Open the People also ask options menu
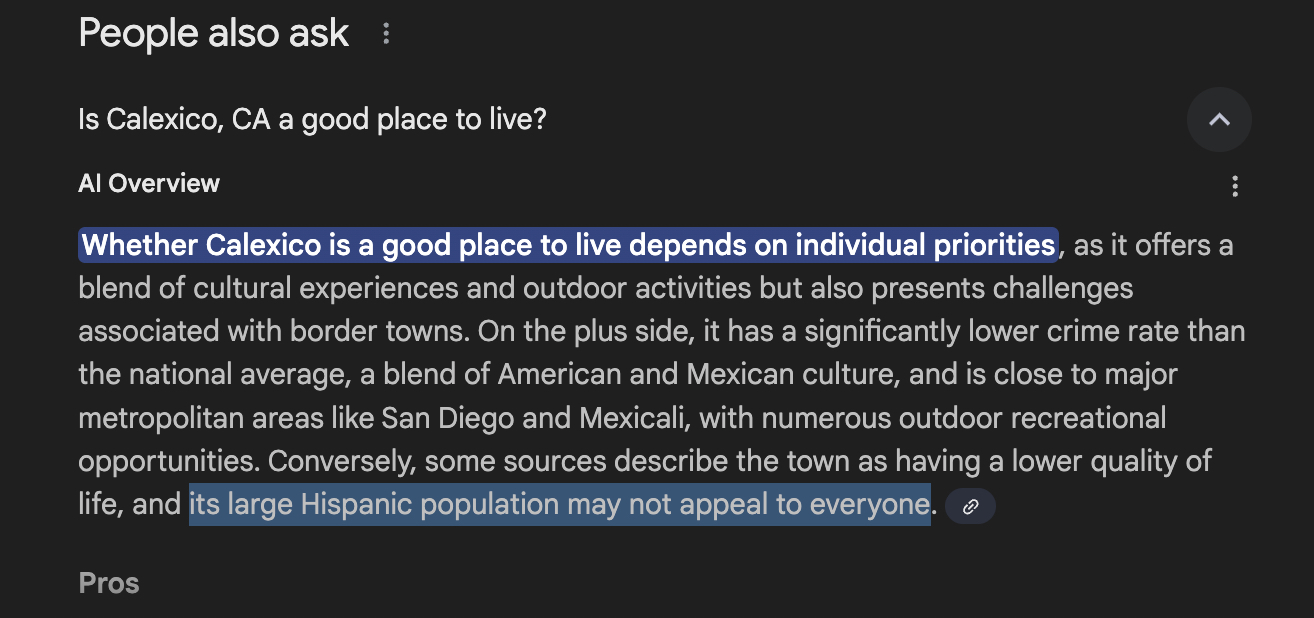The width and height of the screenshot is (1314, 618). (386, 35)
